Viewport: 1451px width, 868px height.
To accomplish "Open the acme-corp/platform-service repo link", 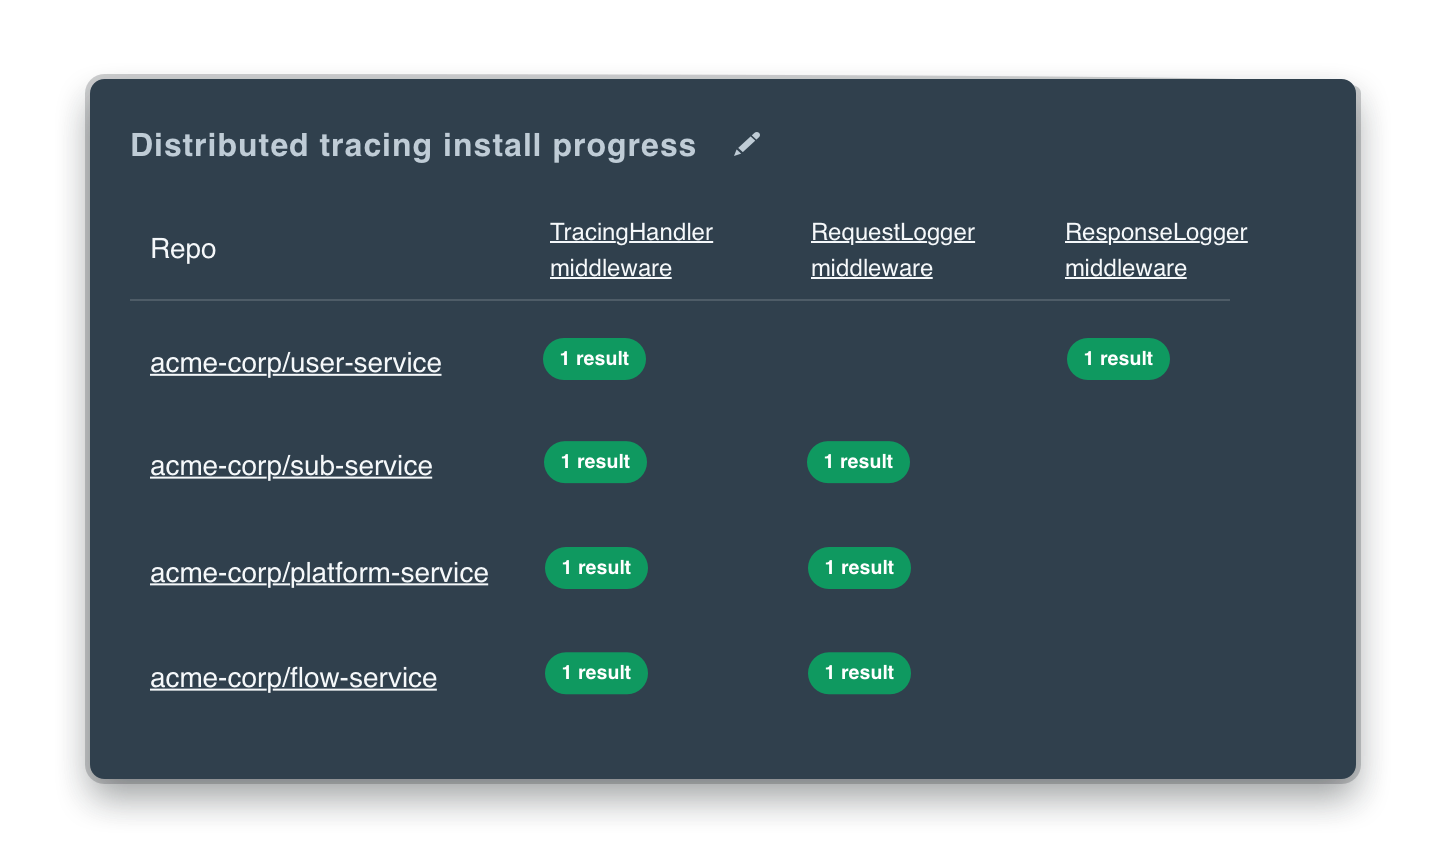I will [x=319, y=572].
